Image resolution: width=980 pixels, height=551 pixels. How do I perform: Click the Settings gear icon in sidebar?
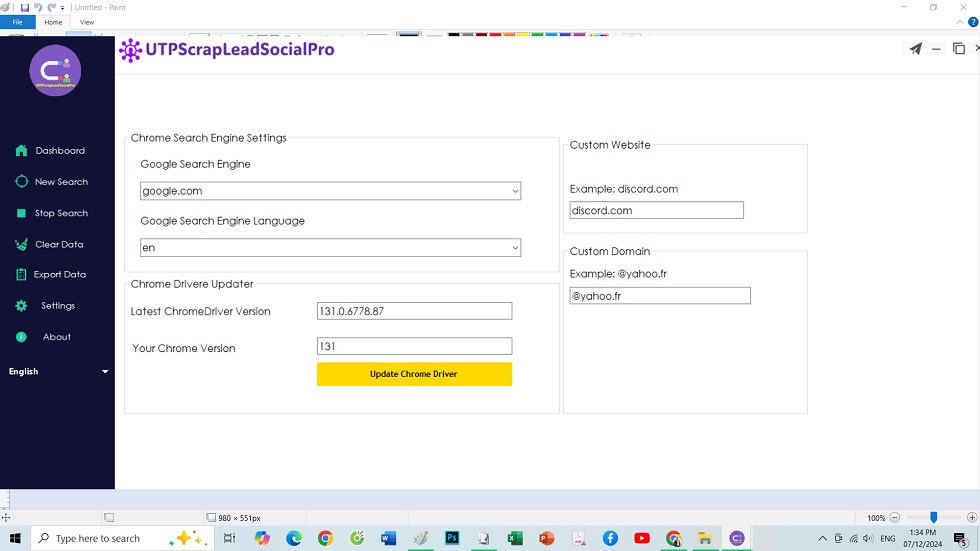click(21, 306)
